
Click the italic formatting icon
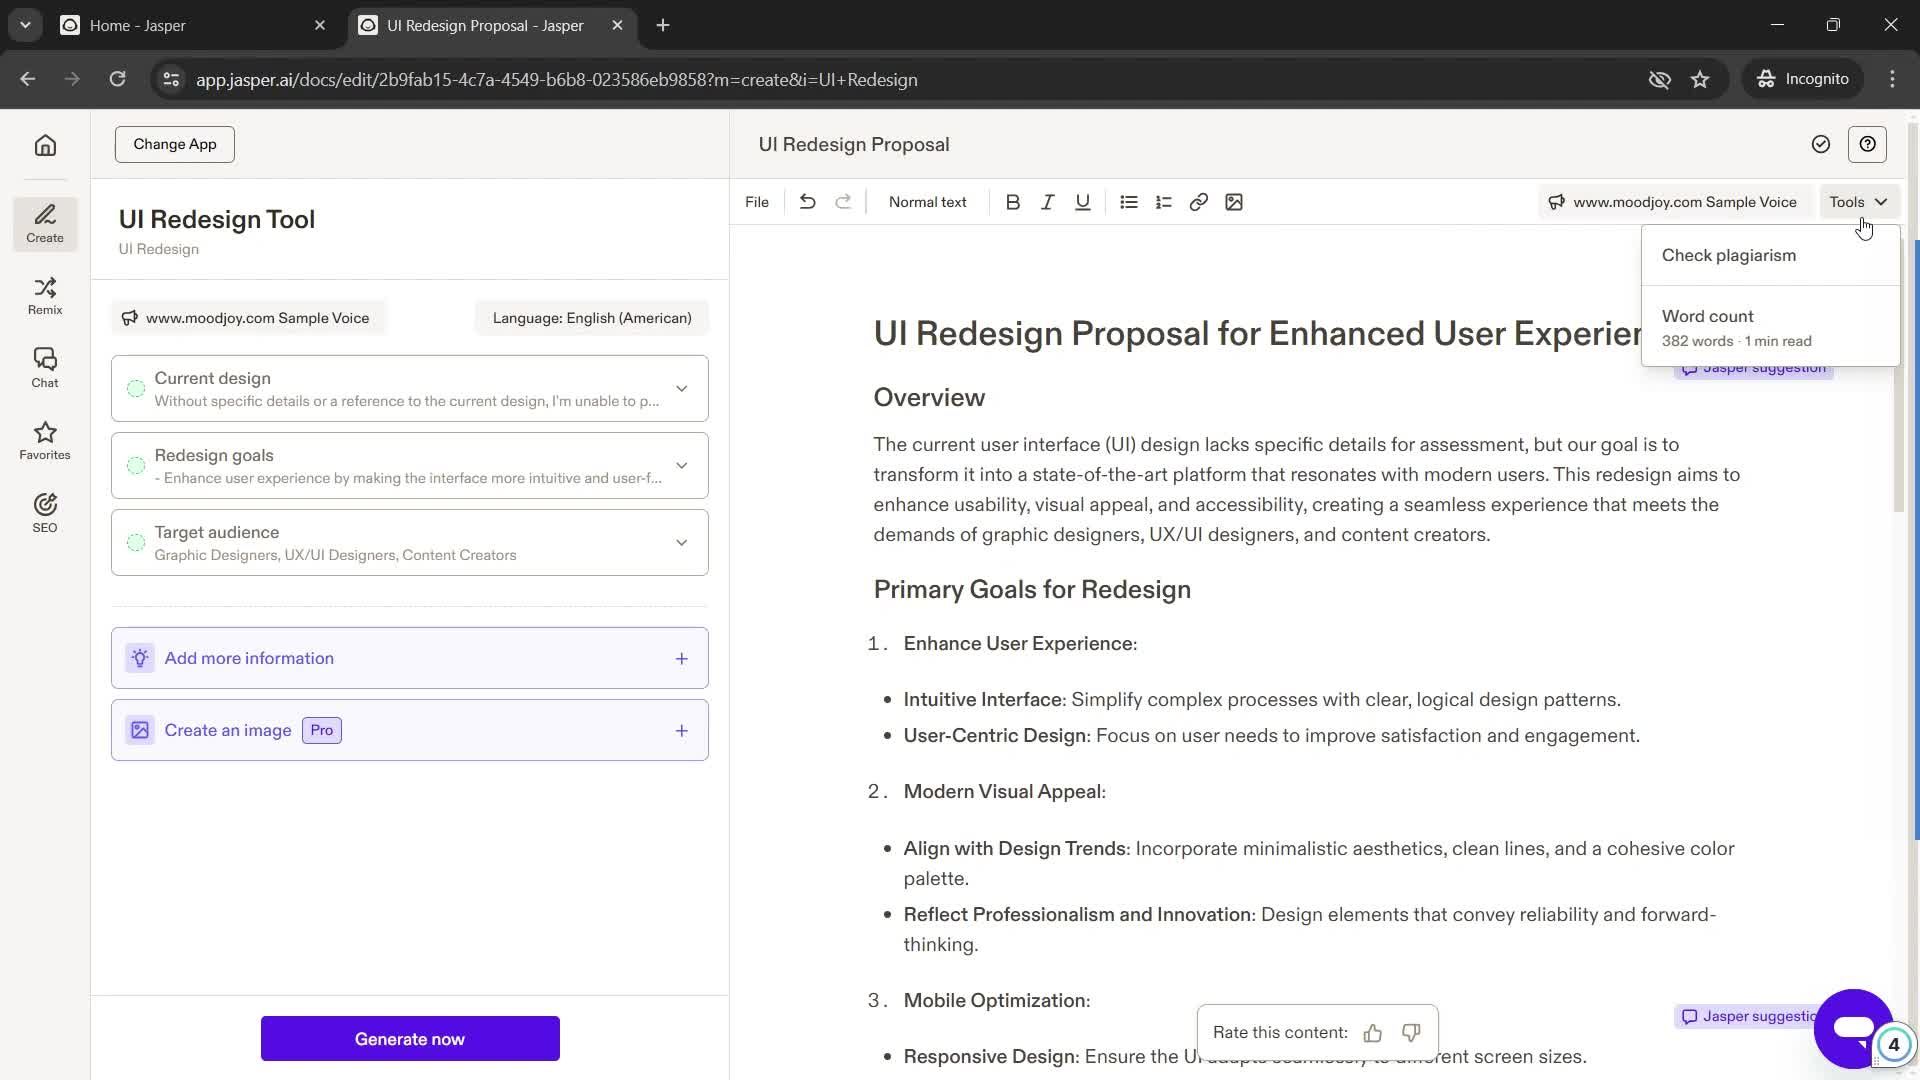[x=1048, y=202]
